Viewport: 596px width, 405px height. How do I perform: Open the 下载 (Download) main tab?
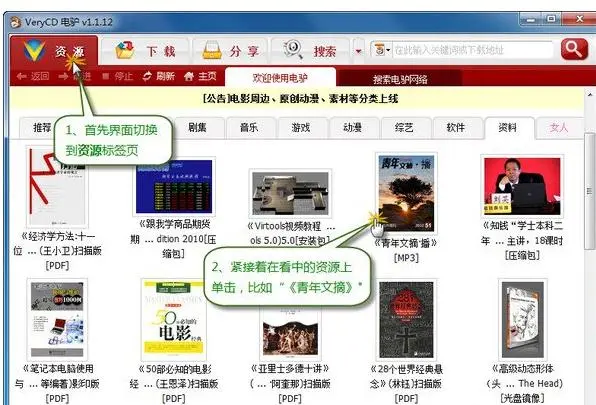[x=145, y=51]
